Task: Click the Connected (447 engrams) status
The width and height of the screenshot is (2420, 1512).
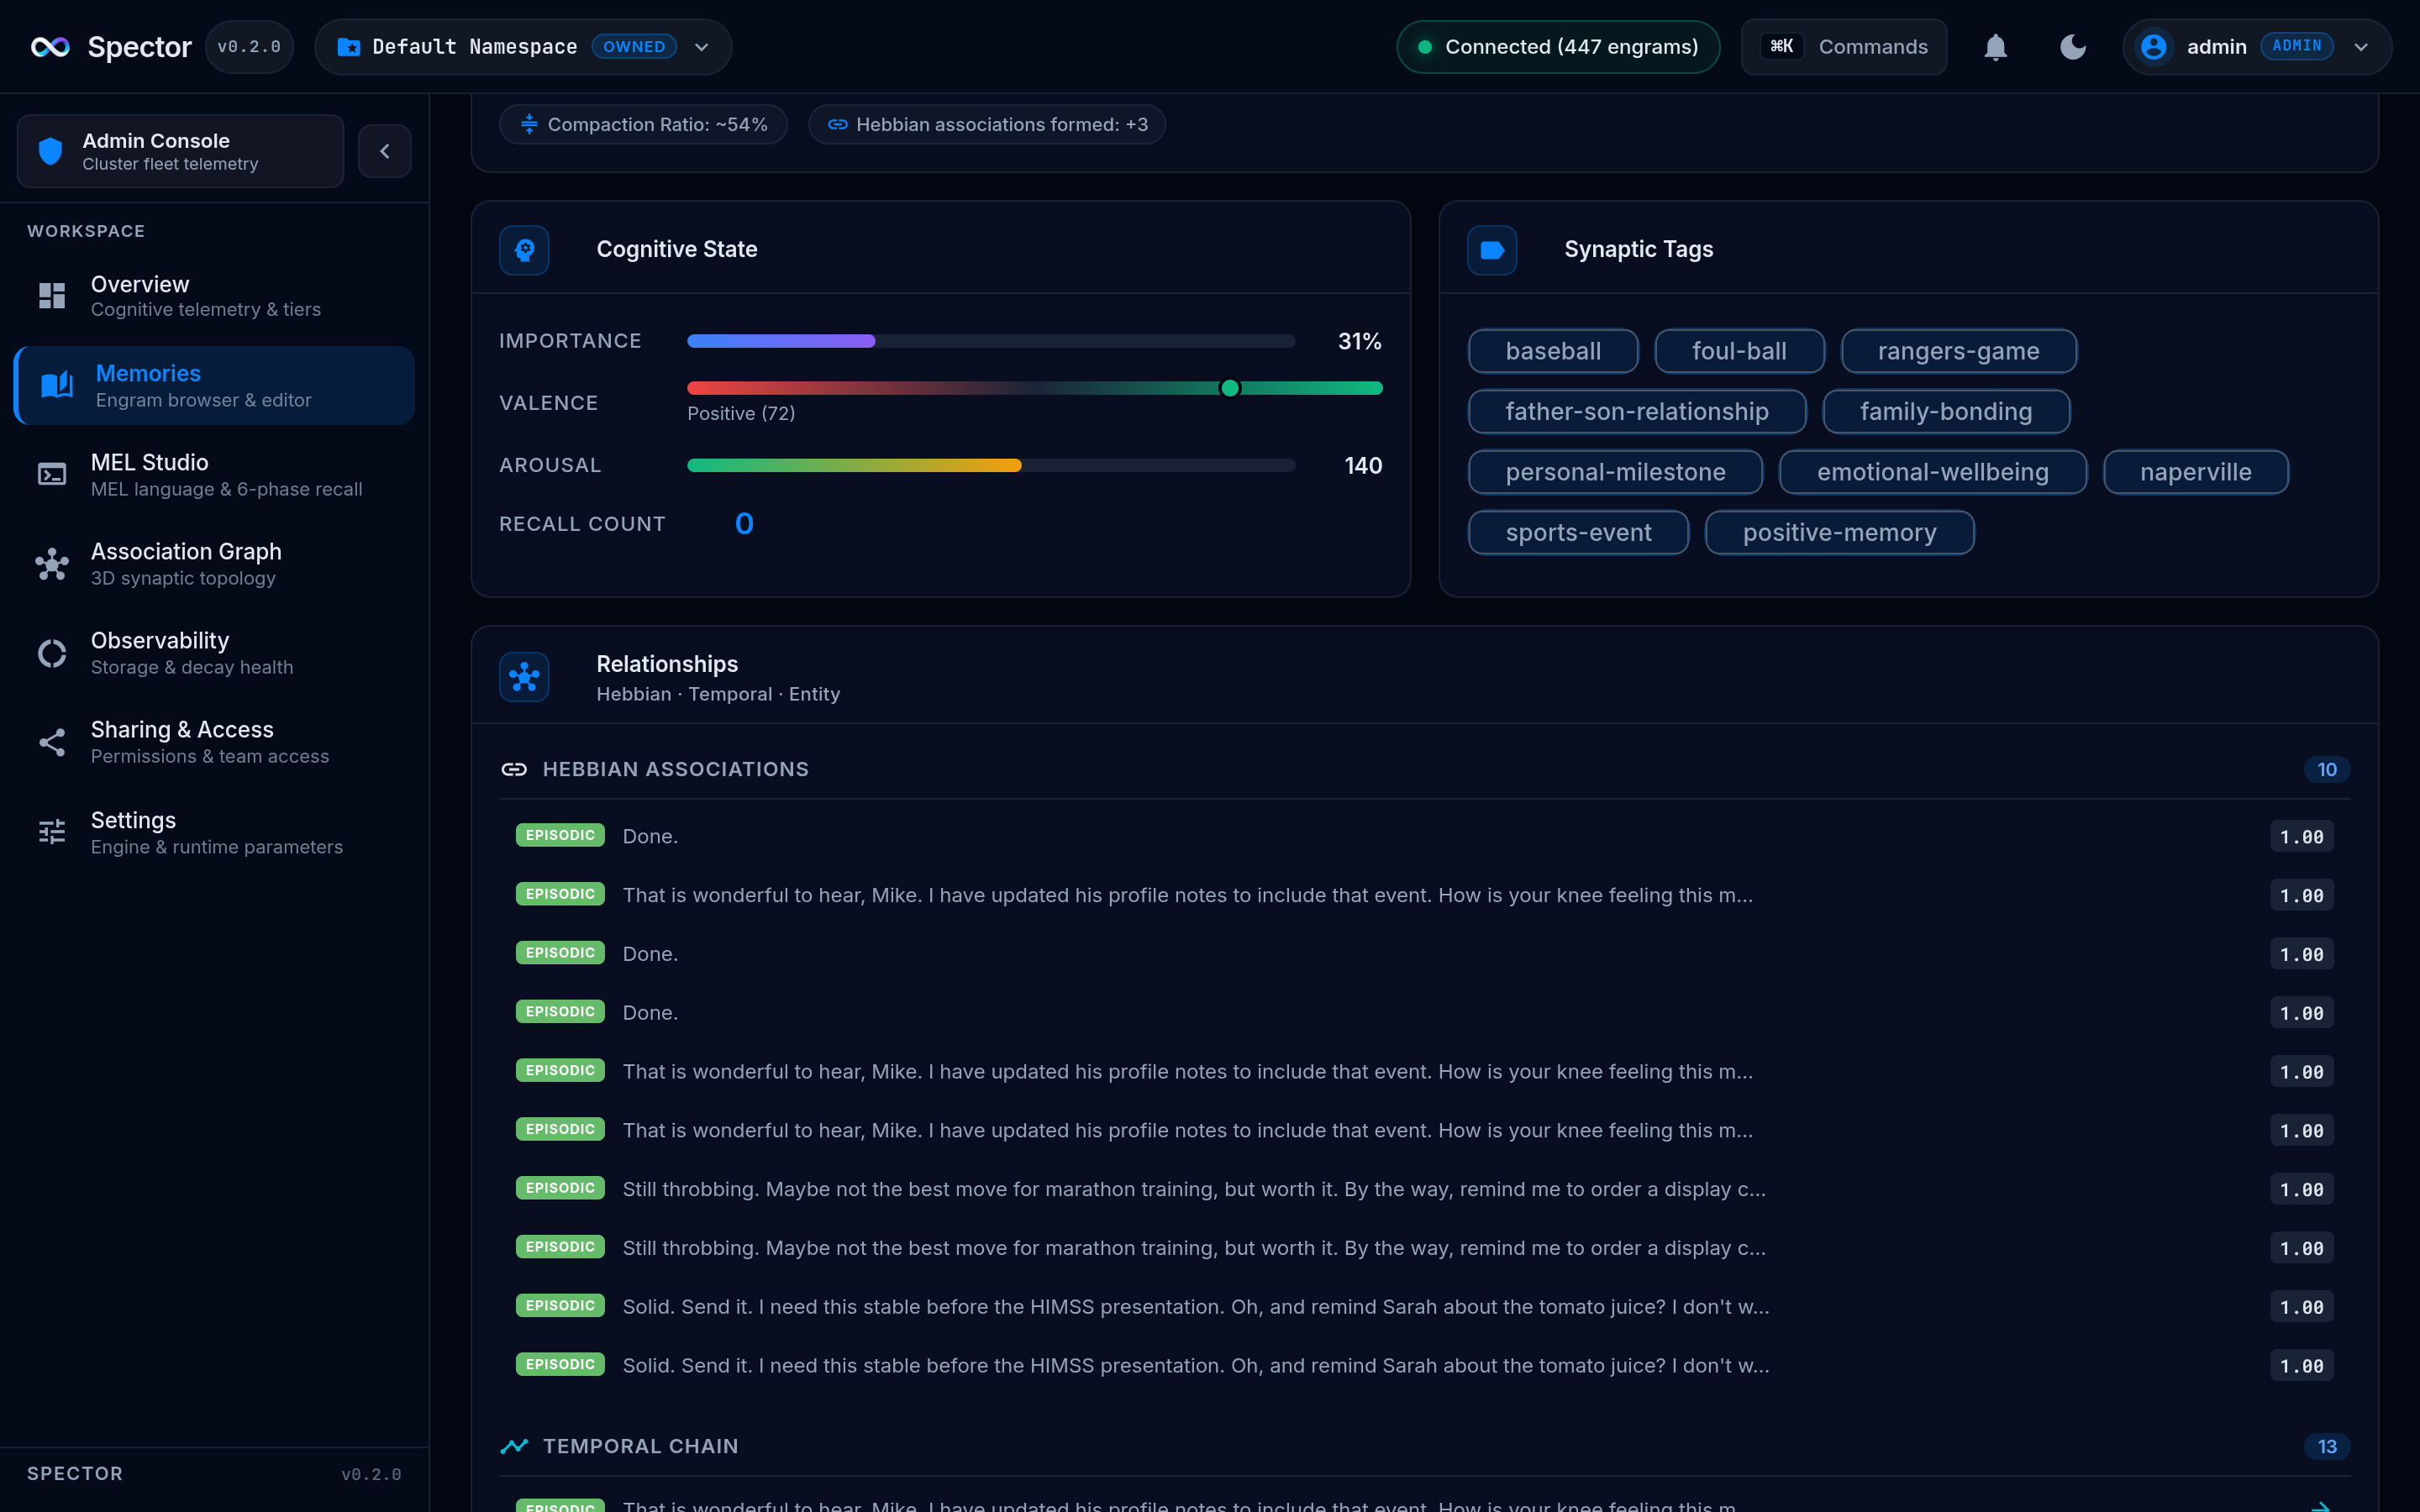Action: [1558, 47]
